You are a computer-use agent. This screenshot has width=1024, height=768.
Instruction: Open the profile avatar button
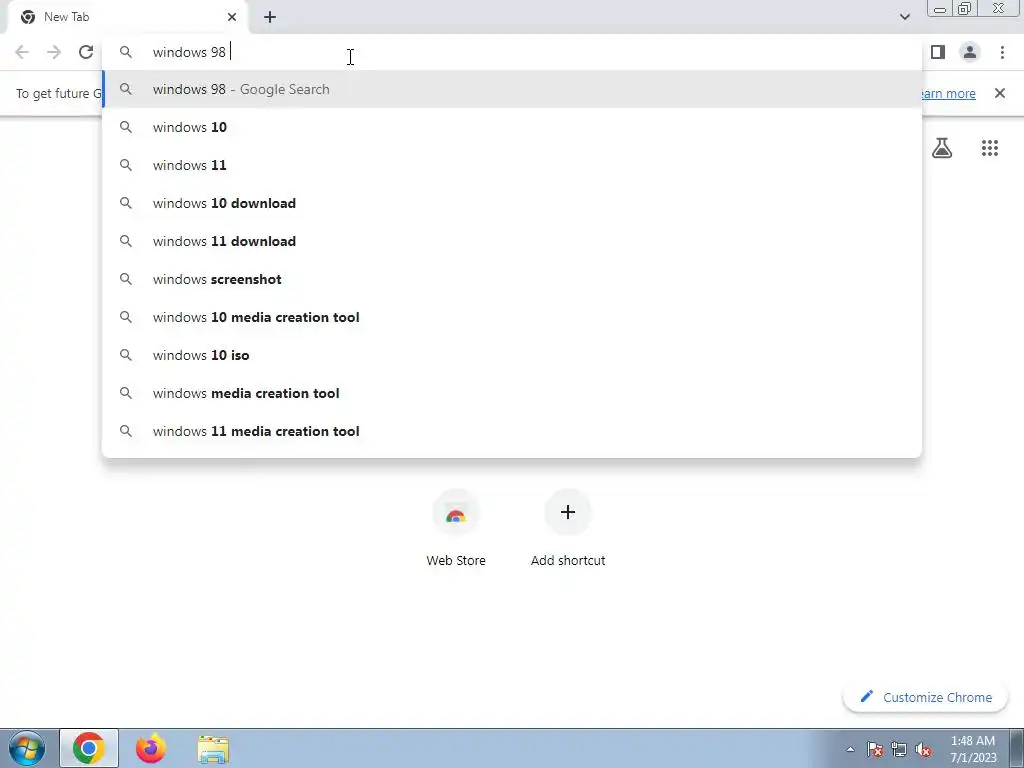point(970,52)
